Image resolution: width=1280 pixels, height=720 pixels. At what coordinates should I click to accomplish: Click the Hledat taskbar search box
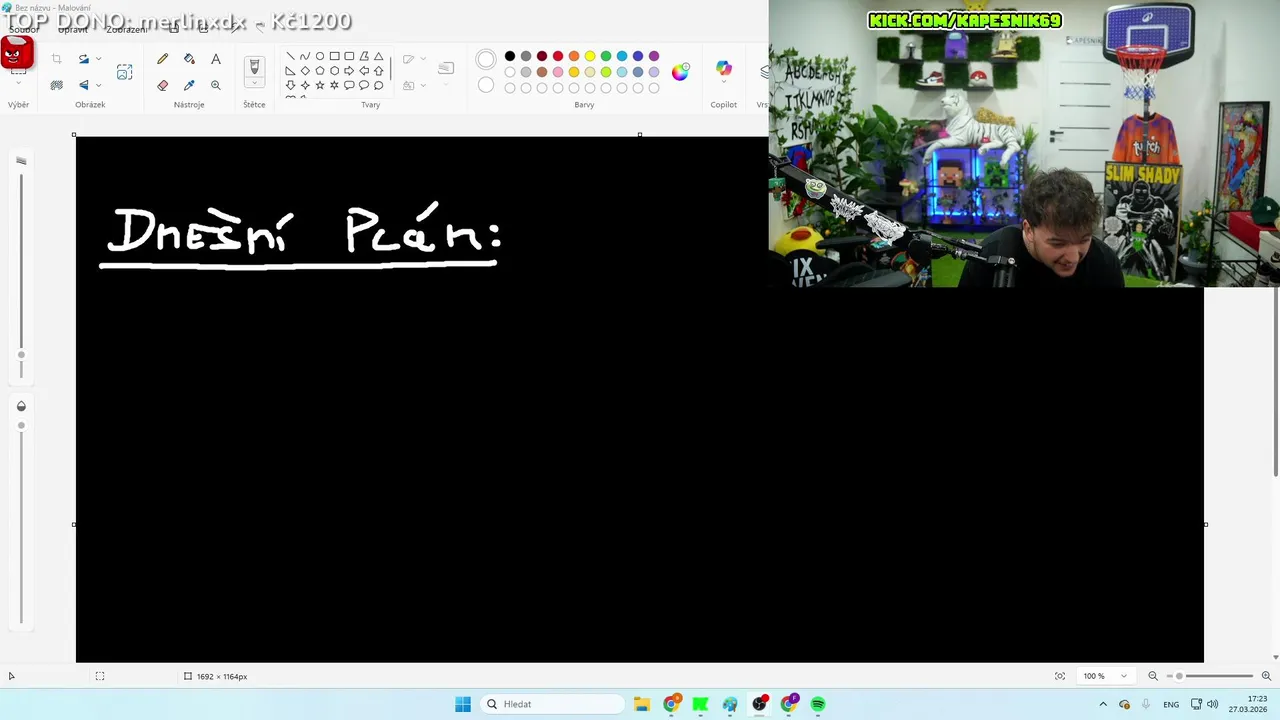coord(551,704)
